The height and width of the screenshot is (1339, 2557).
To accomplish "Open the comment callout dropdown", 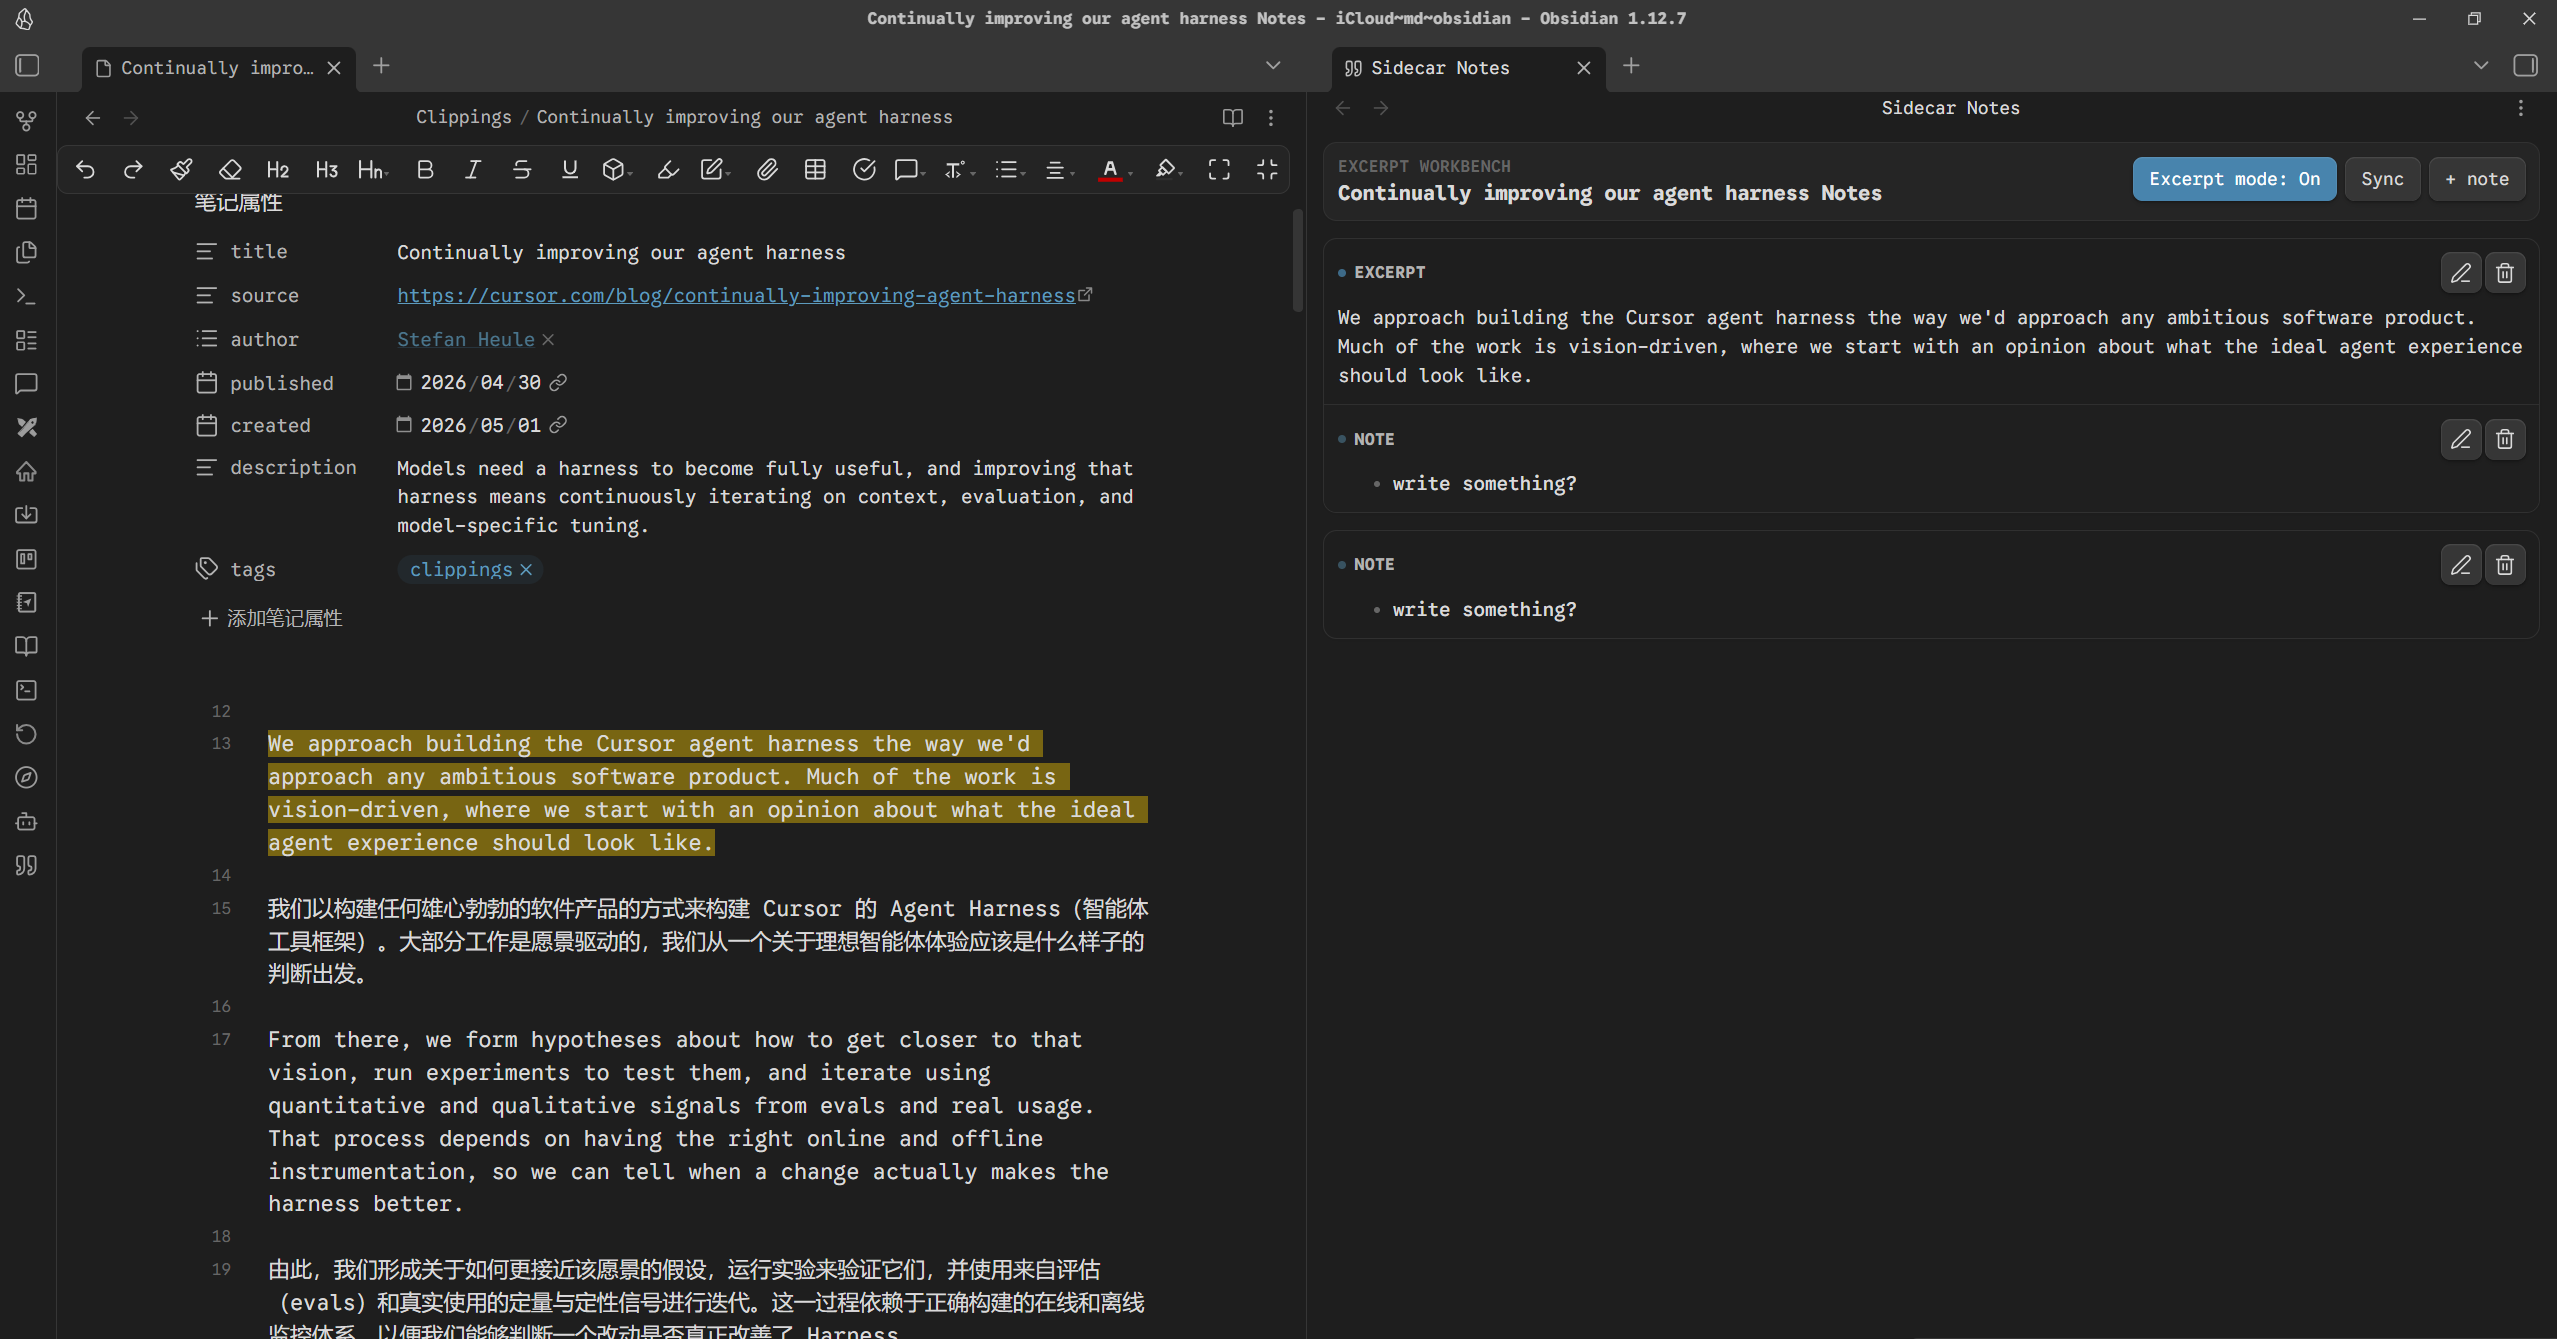I will [x=910, y=170].
